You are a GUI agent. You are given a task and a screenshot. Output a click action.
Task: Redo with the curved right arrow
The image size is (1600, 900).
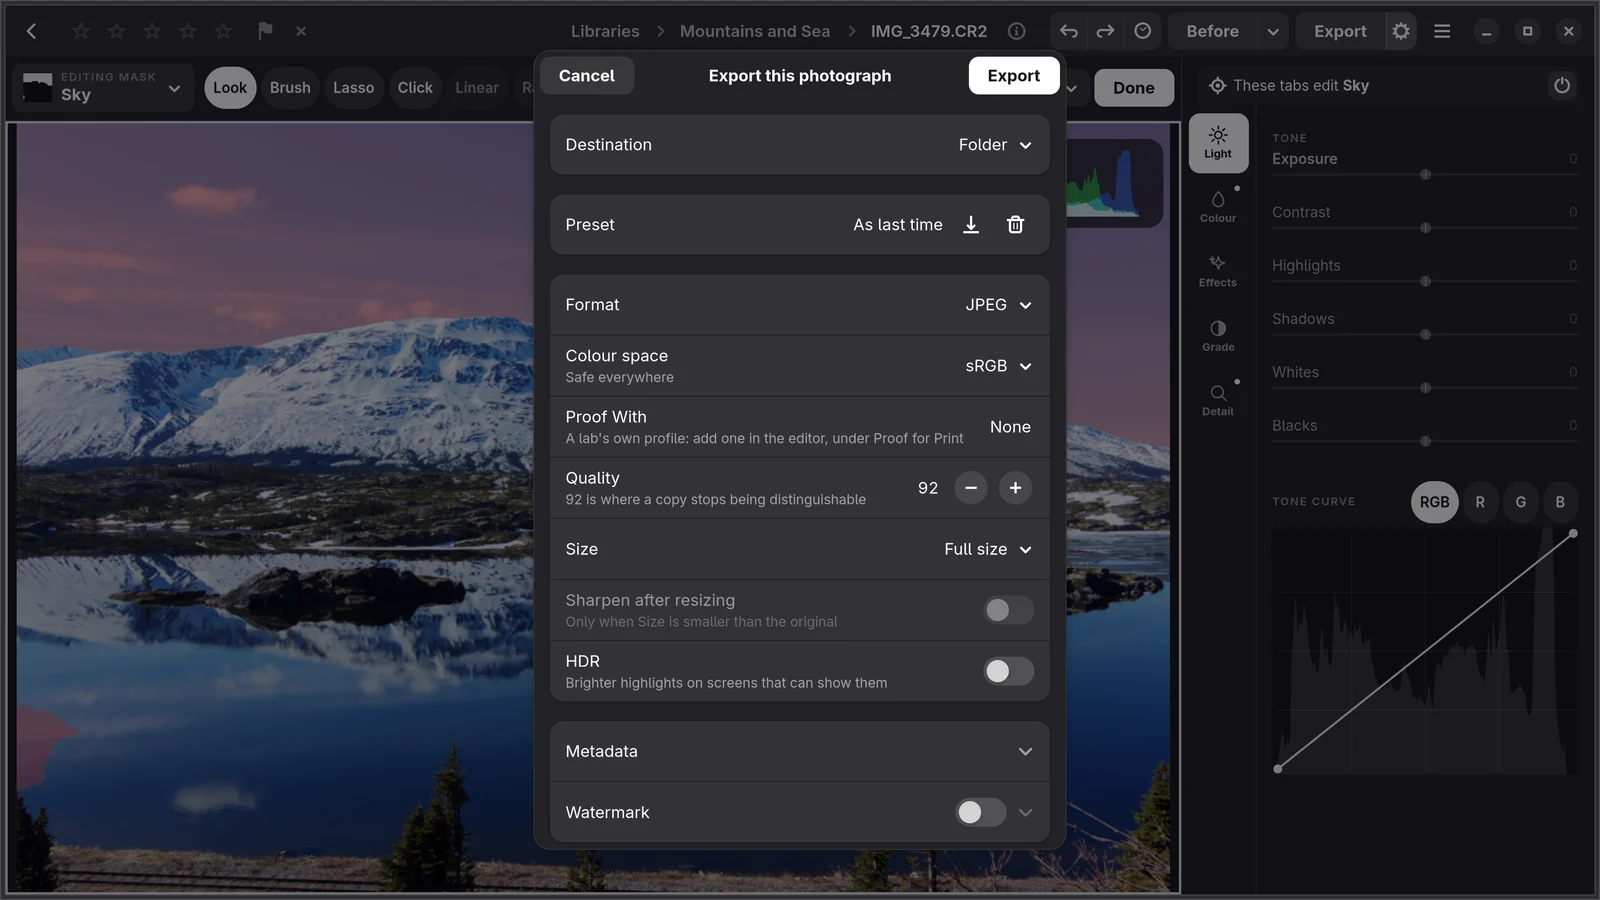coord(1105,31)
